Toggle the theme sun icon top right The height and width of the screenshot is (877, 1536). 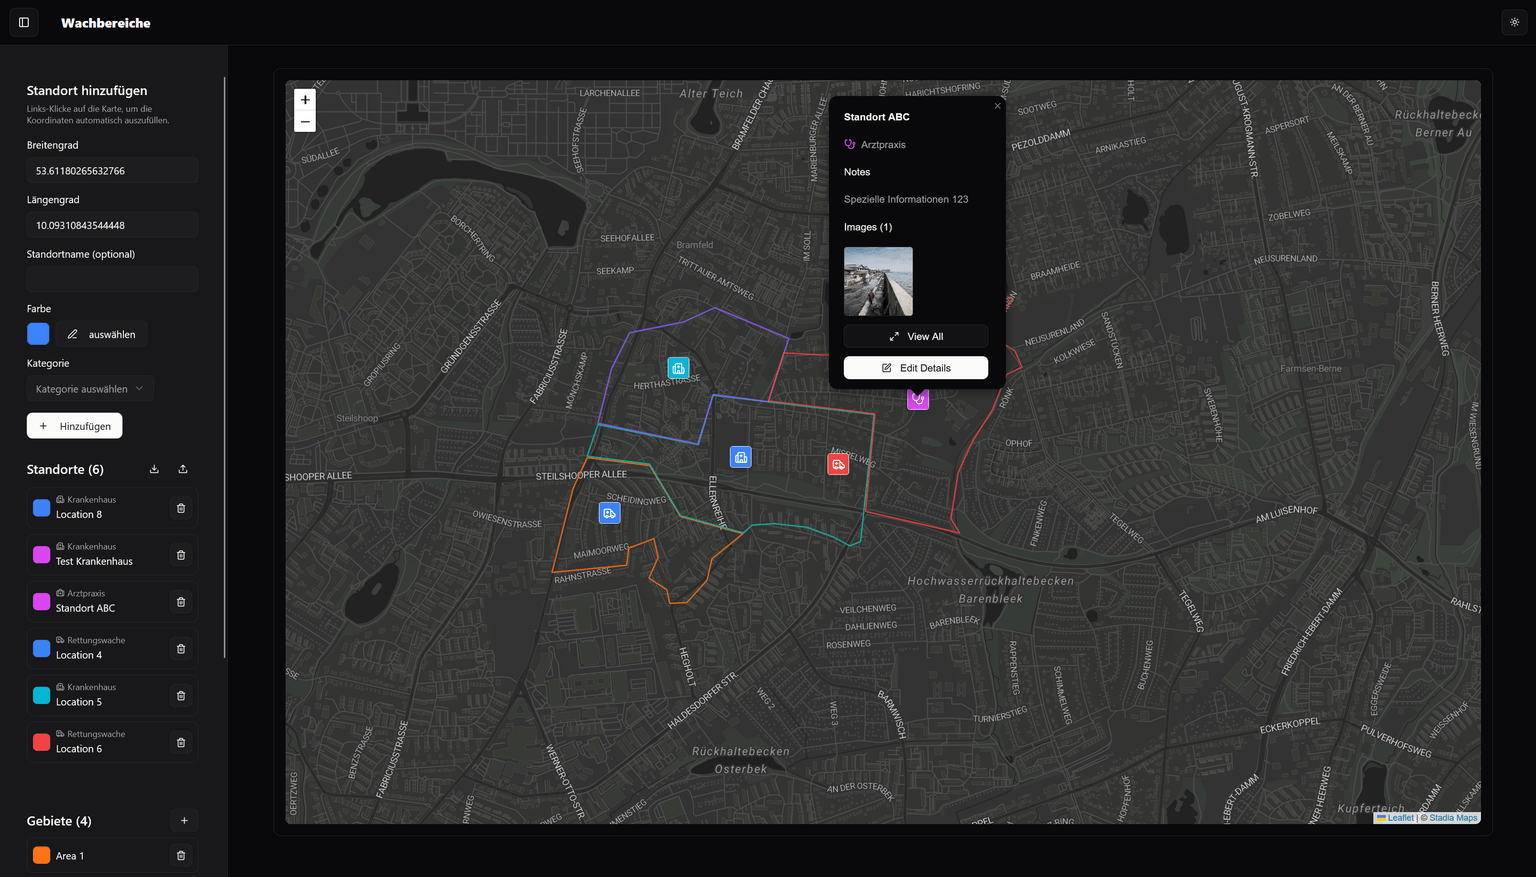coord(1513,22)
